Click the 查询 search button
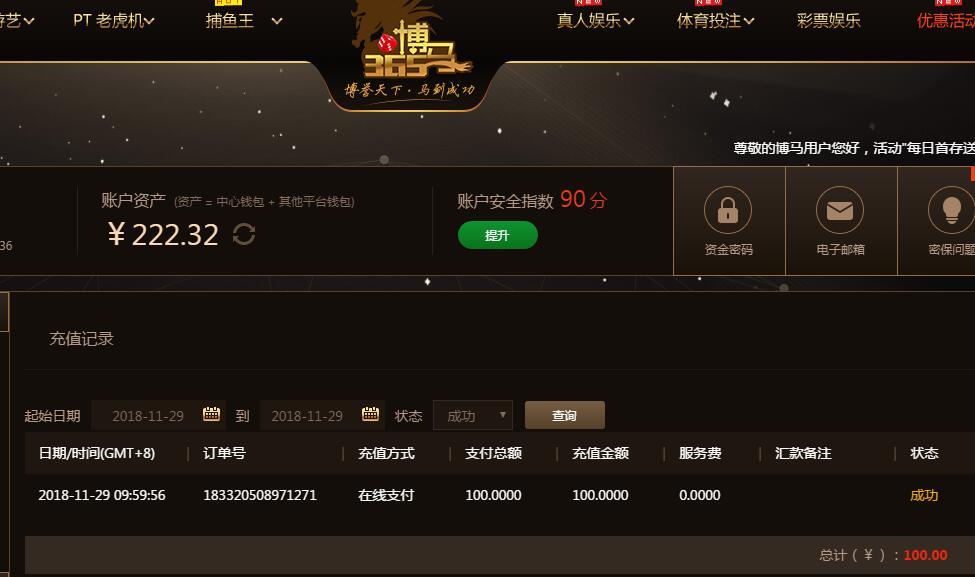 coord(565,415)
